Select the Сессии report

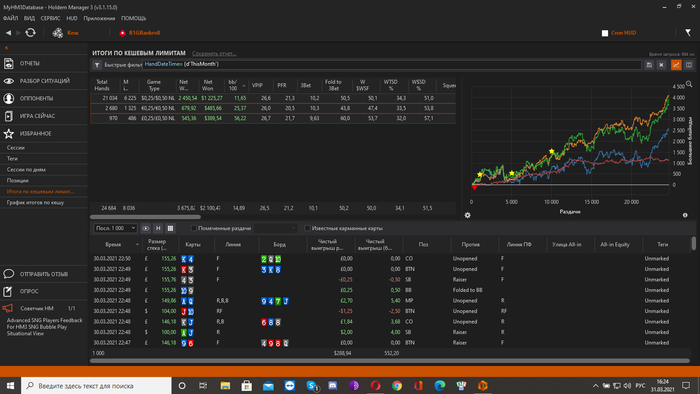click(16, 148)
